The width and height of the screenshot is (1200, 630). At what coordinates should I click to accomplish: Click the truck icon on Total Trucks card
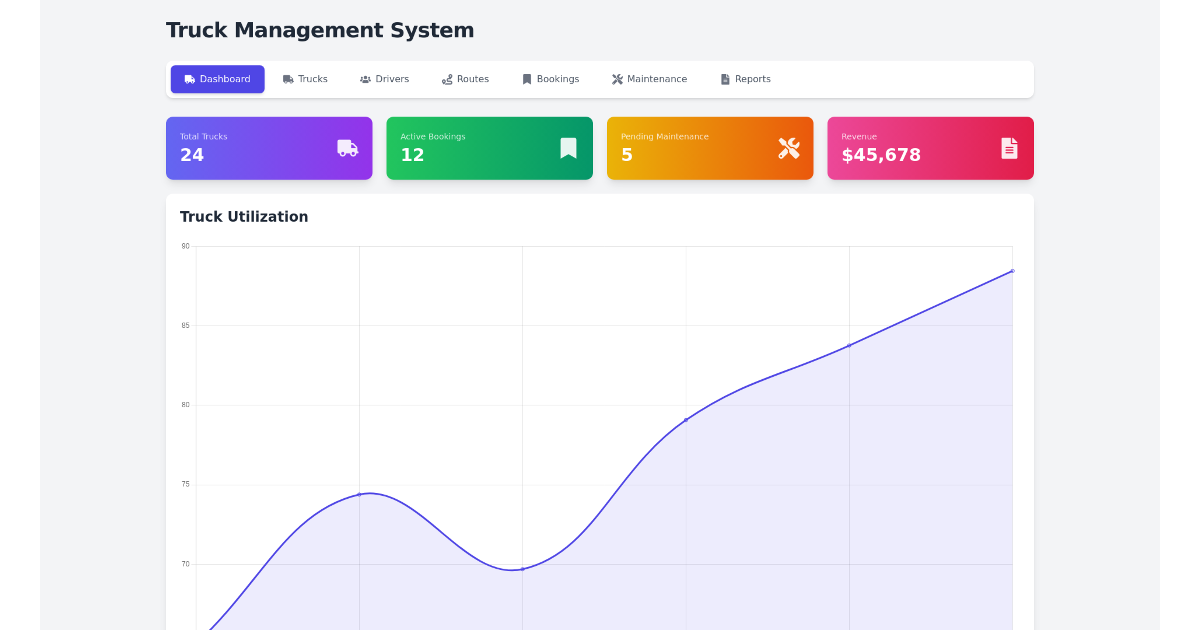coord(347,147)
